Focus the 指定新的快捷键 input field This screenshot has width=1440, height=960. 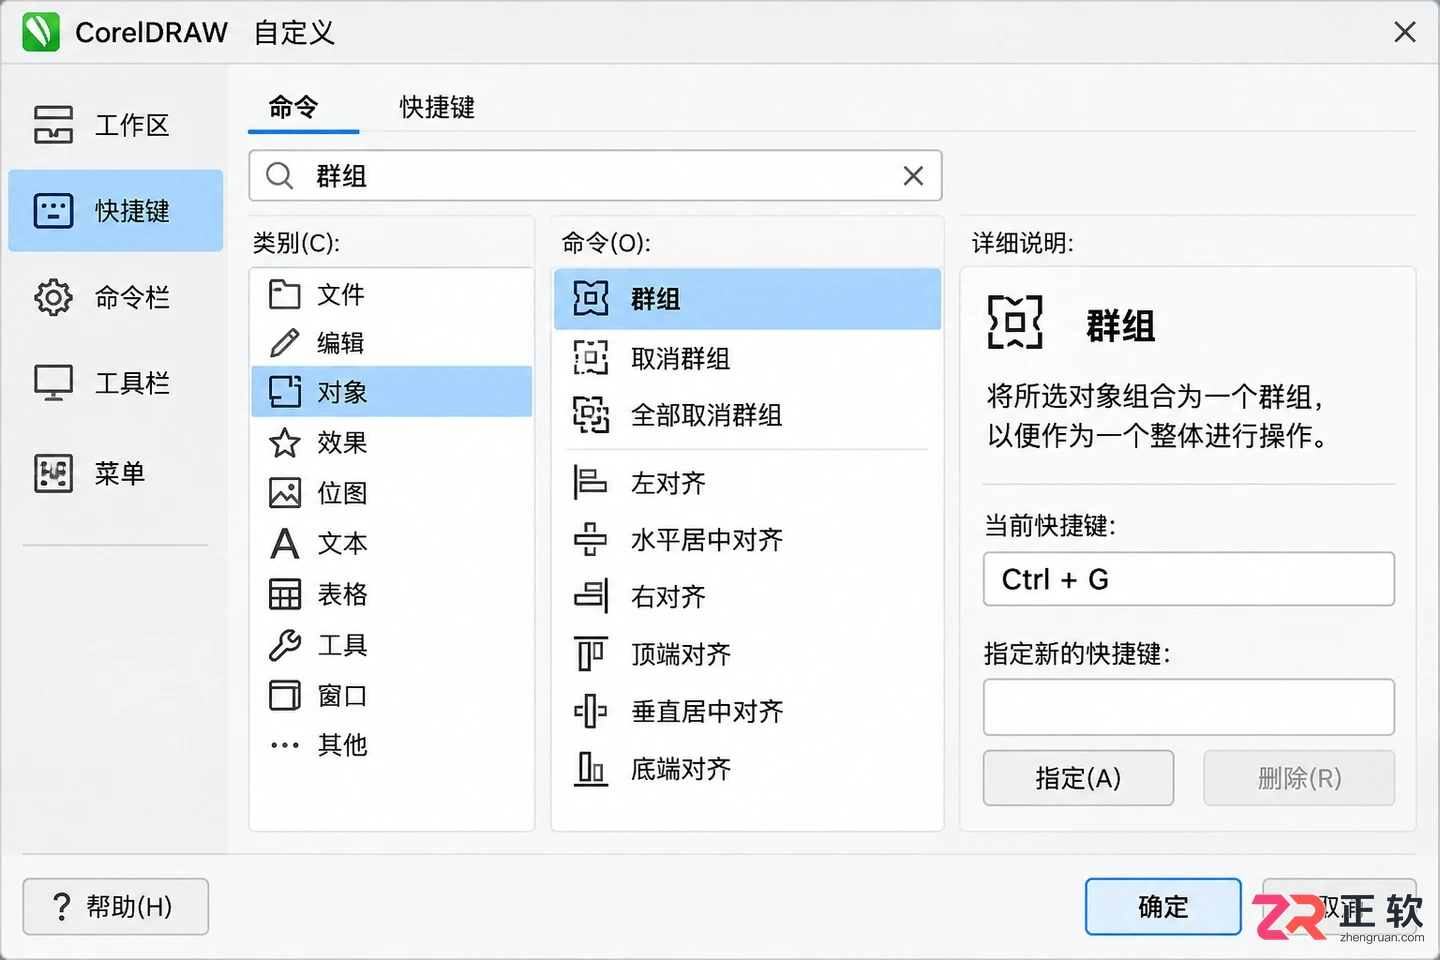click(x=1189, y=707)
